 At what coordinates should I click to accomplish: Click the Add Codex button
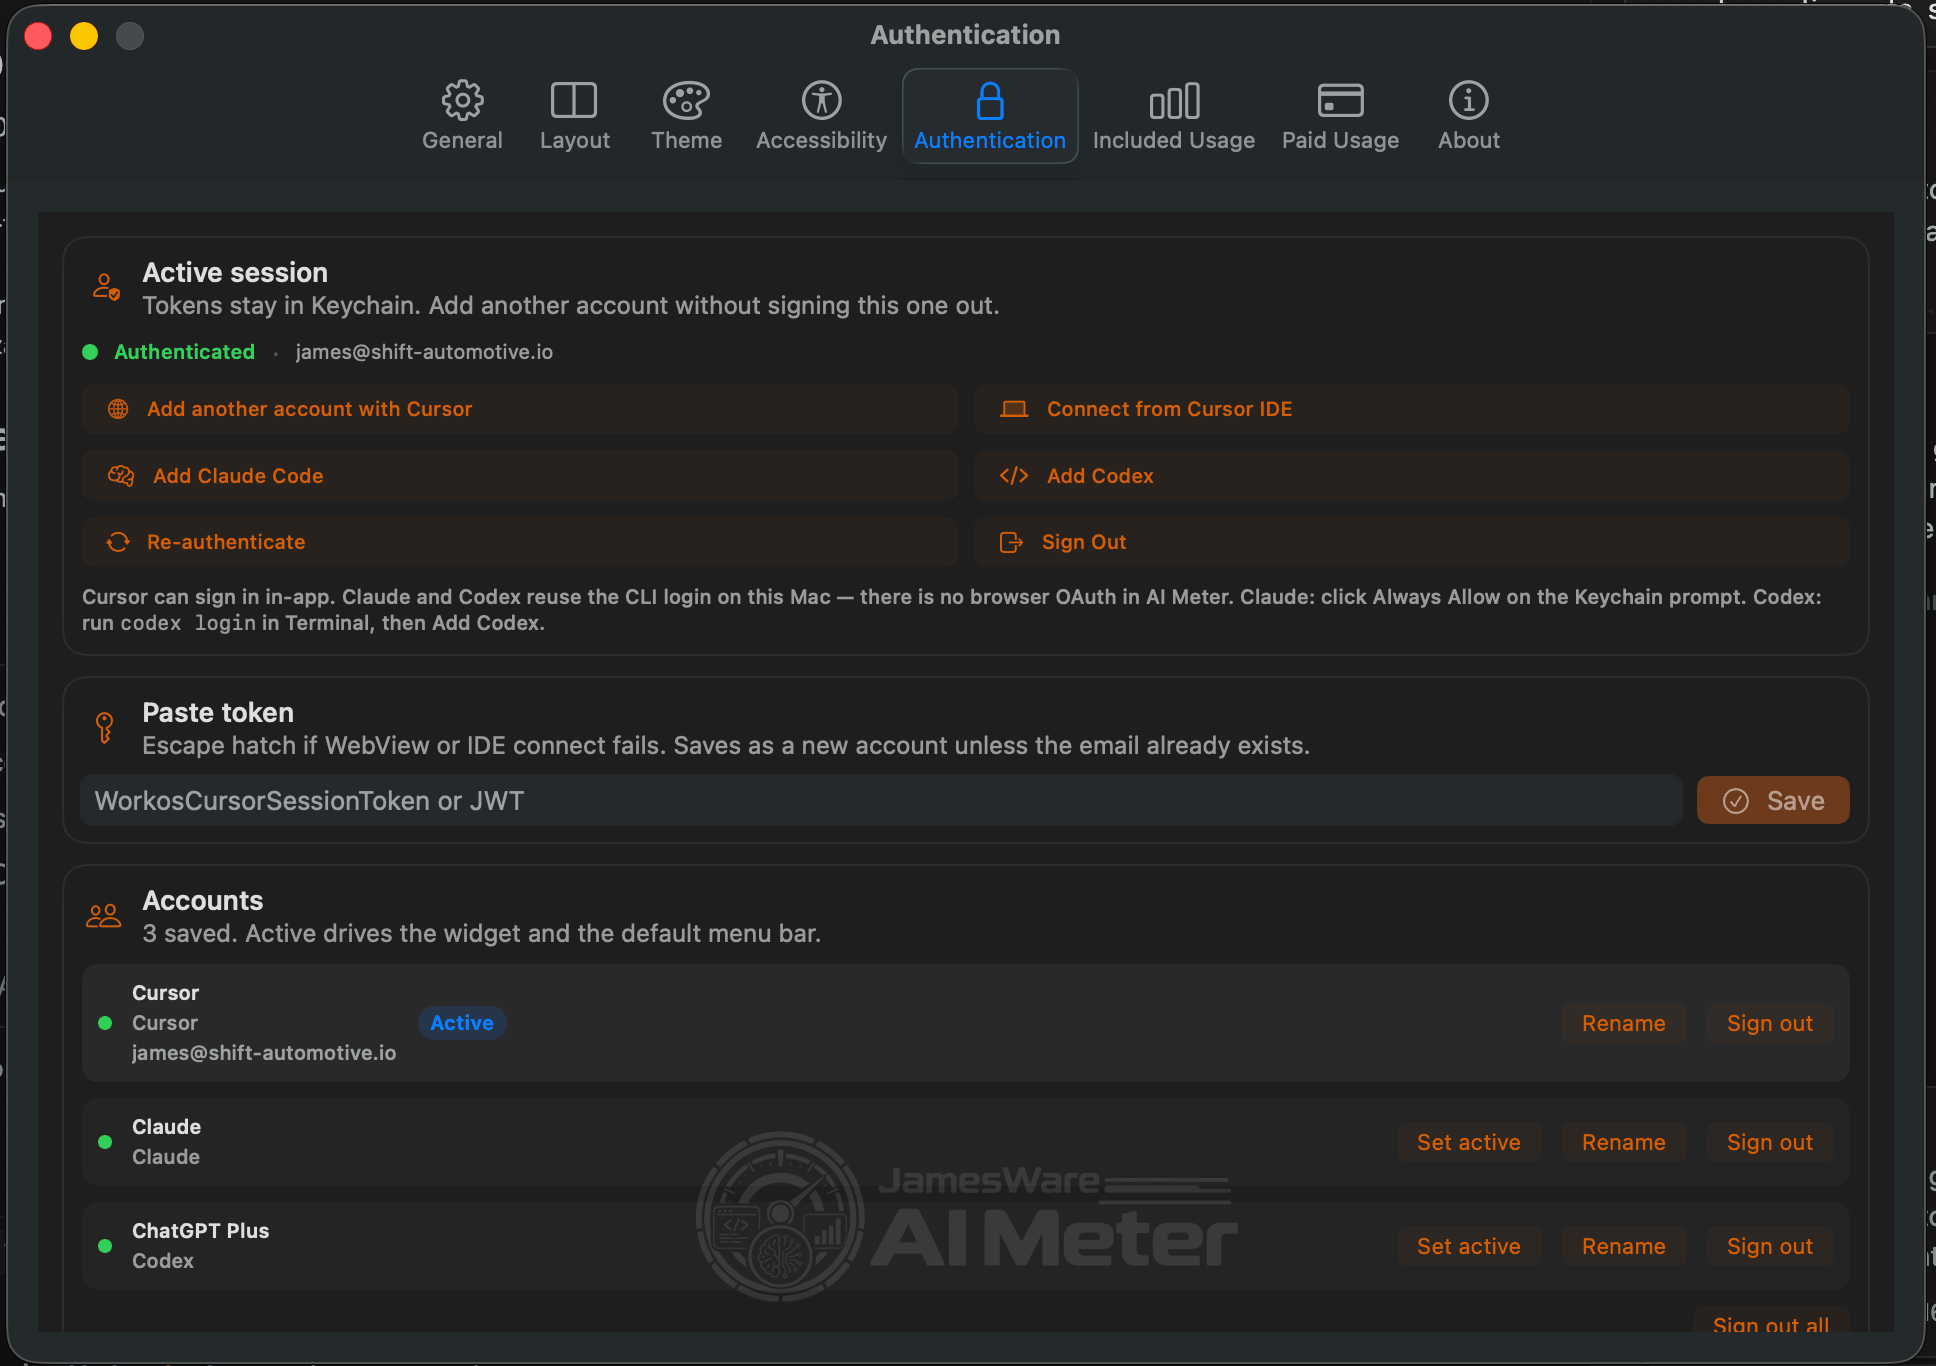click(x=1411, y=476)
